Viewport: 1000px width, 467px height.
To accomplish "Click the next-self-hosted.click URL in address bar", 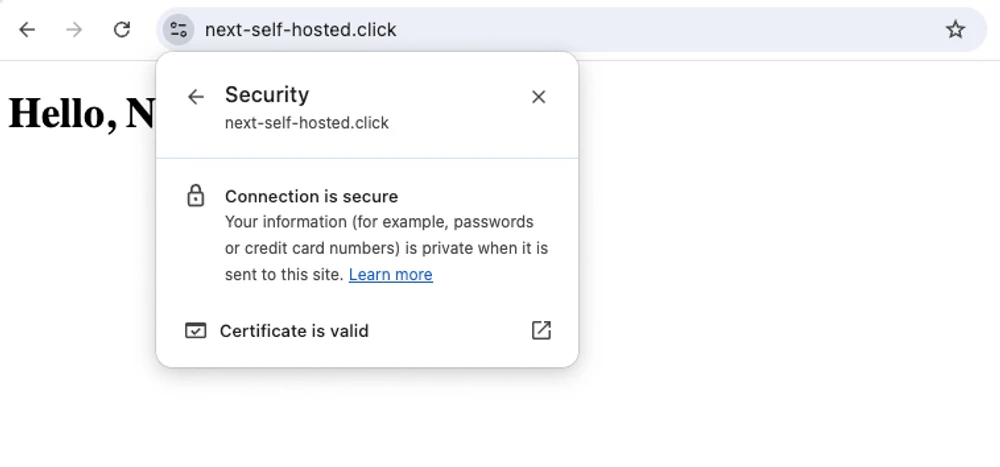I will point(300,30).
